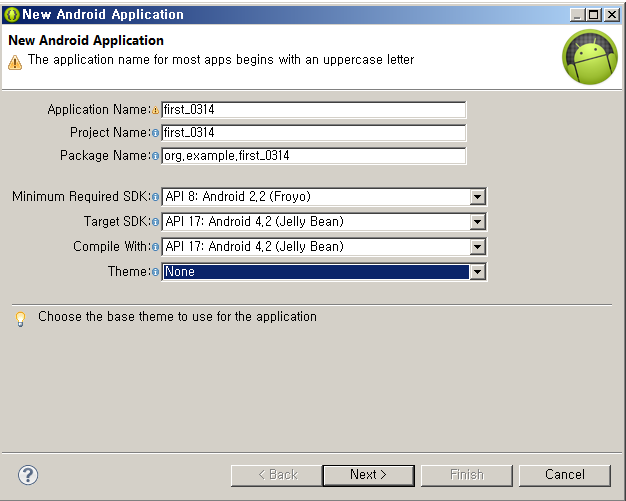Click the uppercase letter warning message
Viewport: 626px width, 501px height.
click(221, 60)
